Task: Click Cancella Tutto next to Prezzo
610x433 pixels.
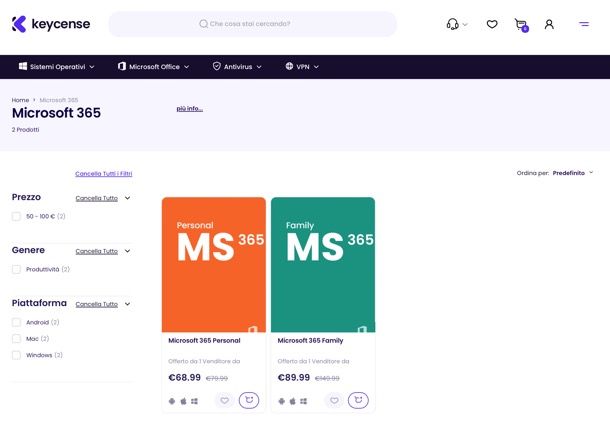Action: click(96, 198)
